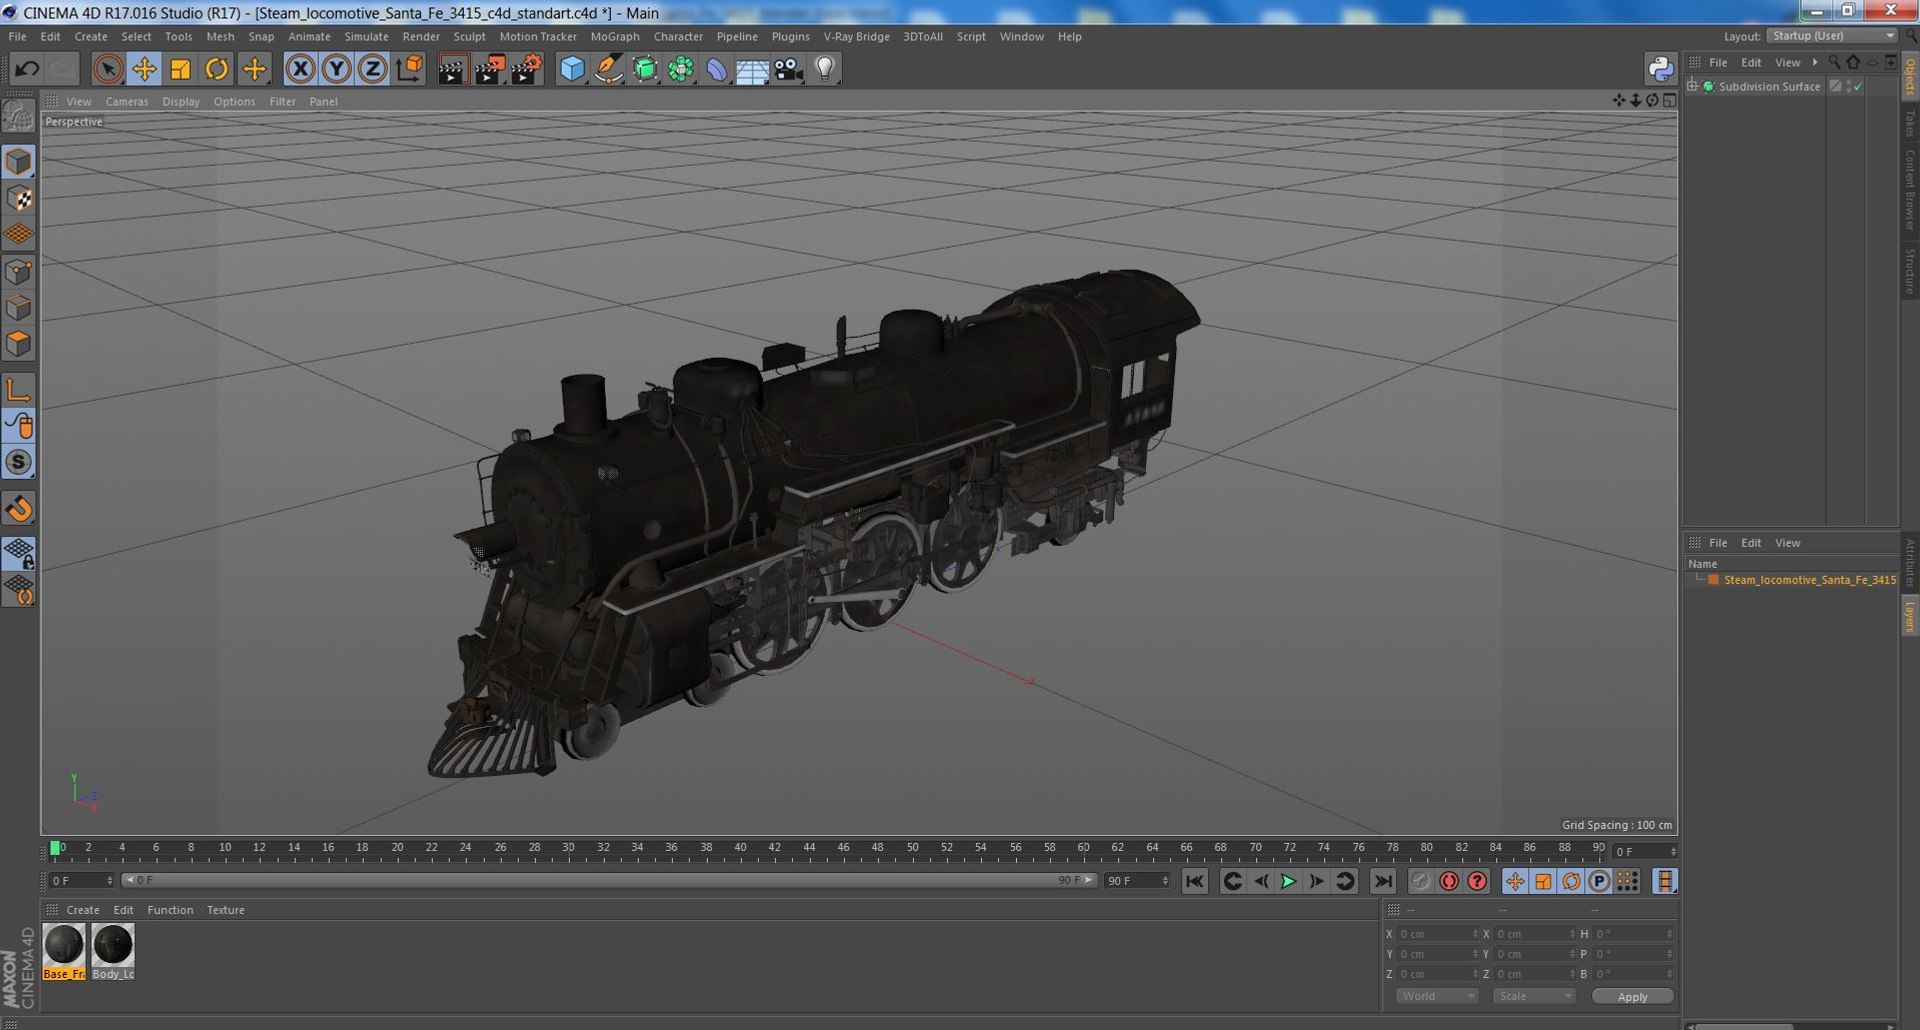The height and width of the screenshot is (1030, 1920).
Task: Switch to Model mode
Action: [x=19, y=162]
